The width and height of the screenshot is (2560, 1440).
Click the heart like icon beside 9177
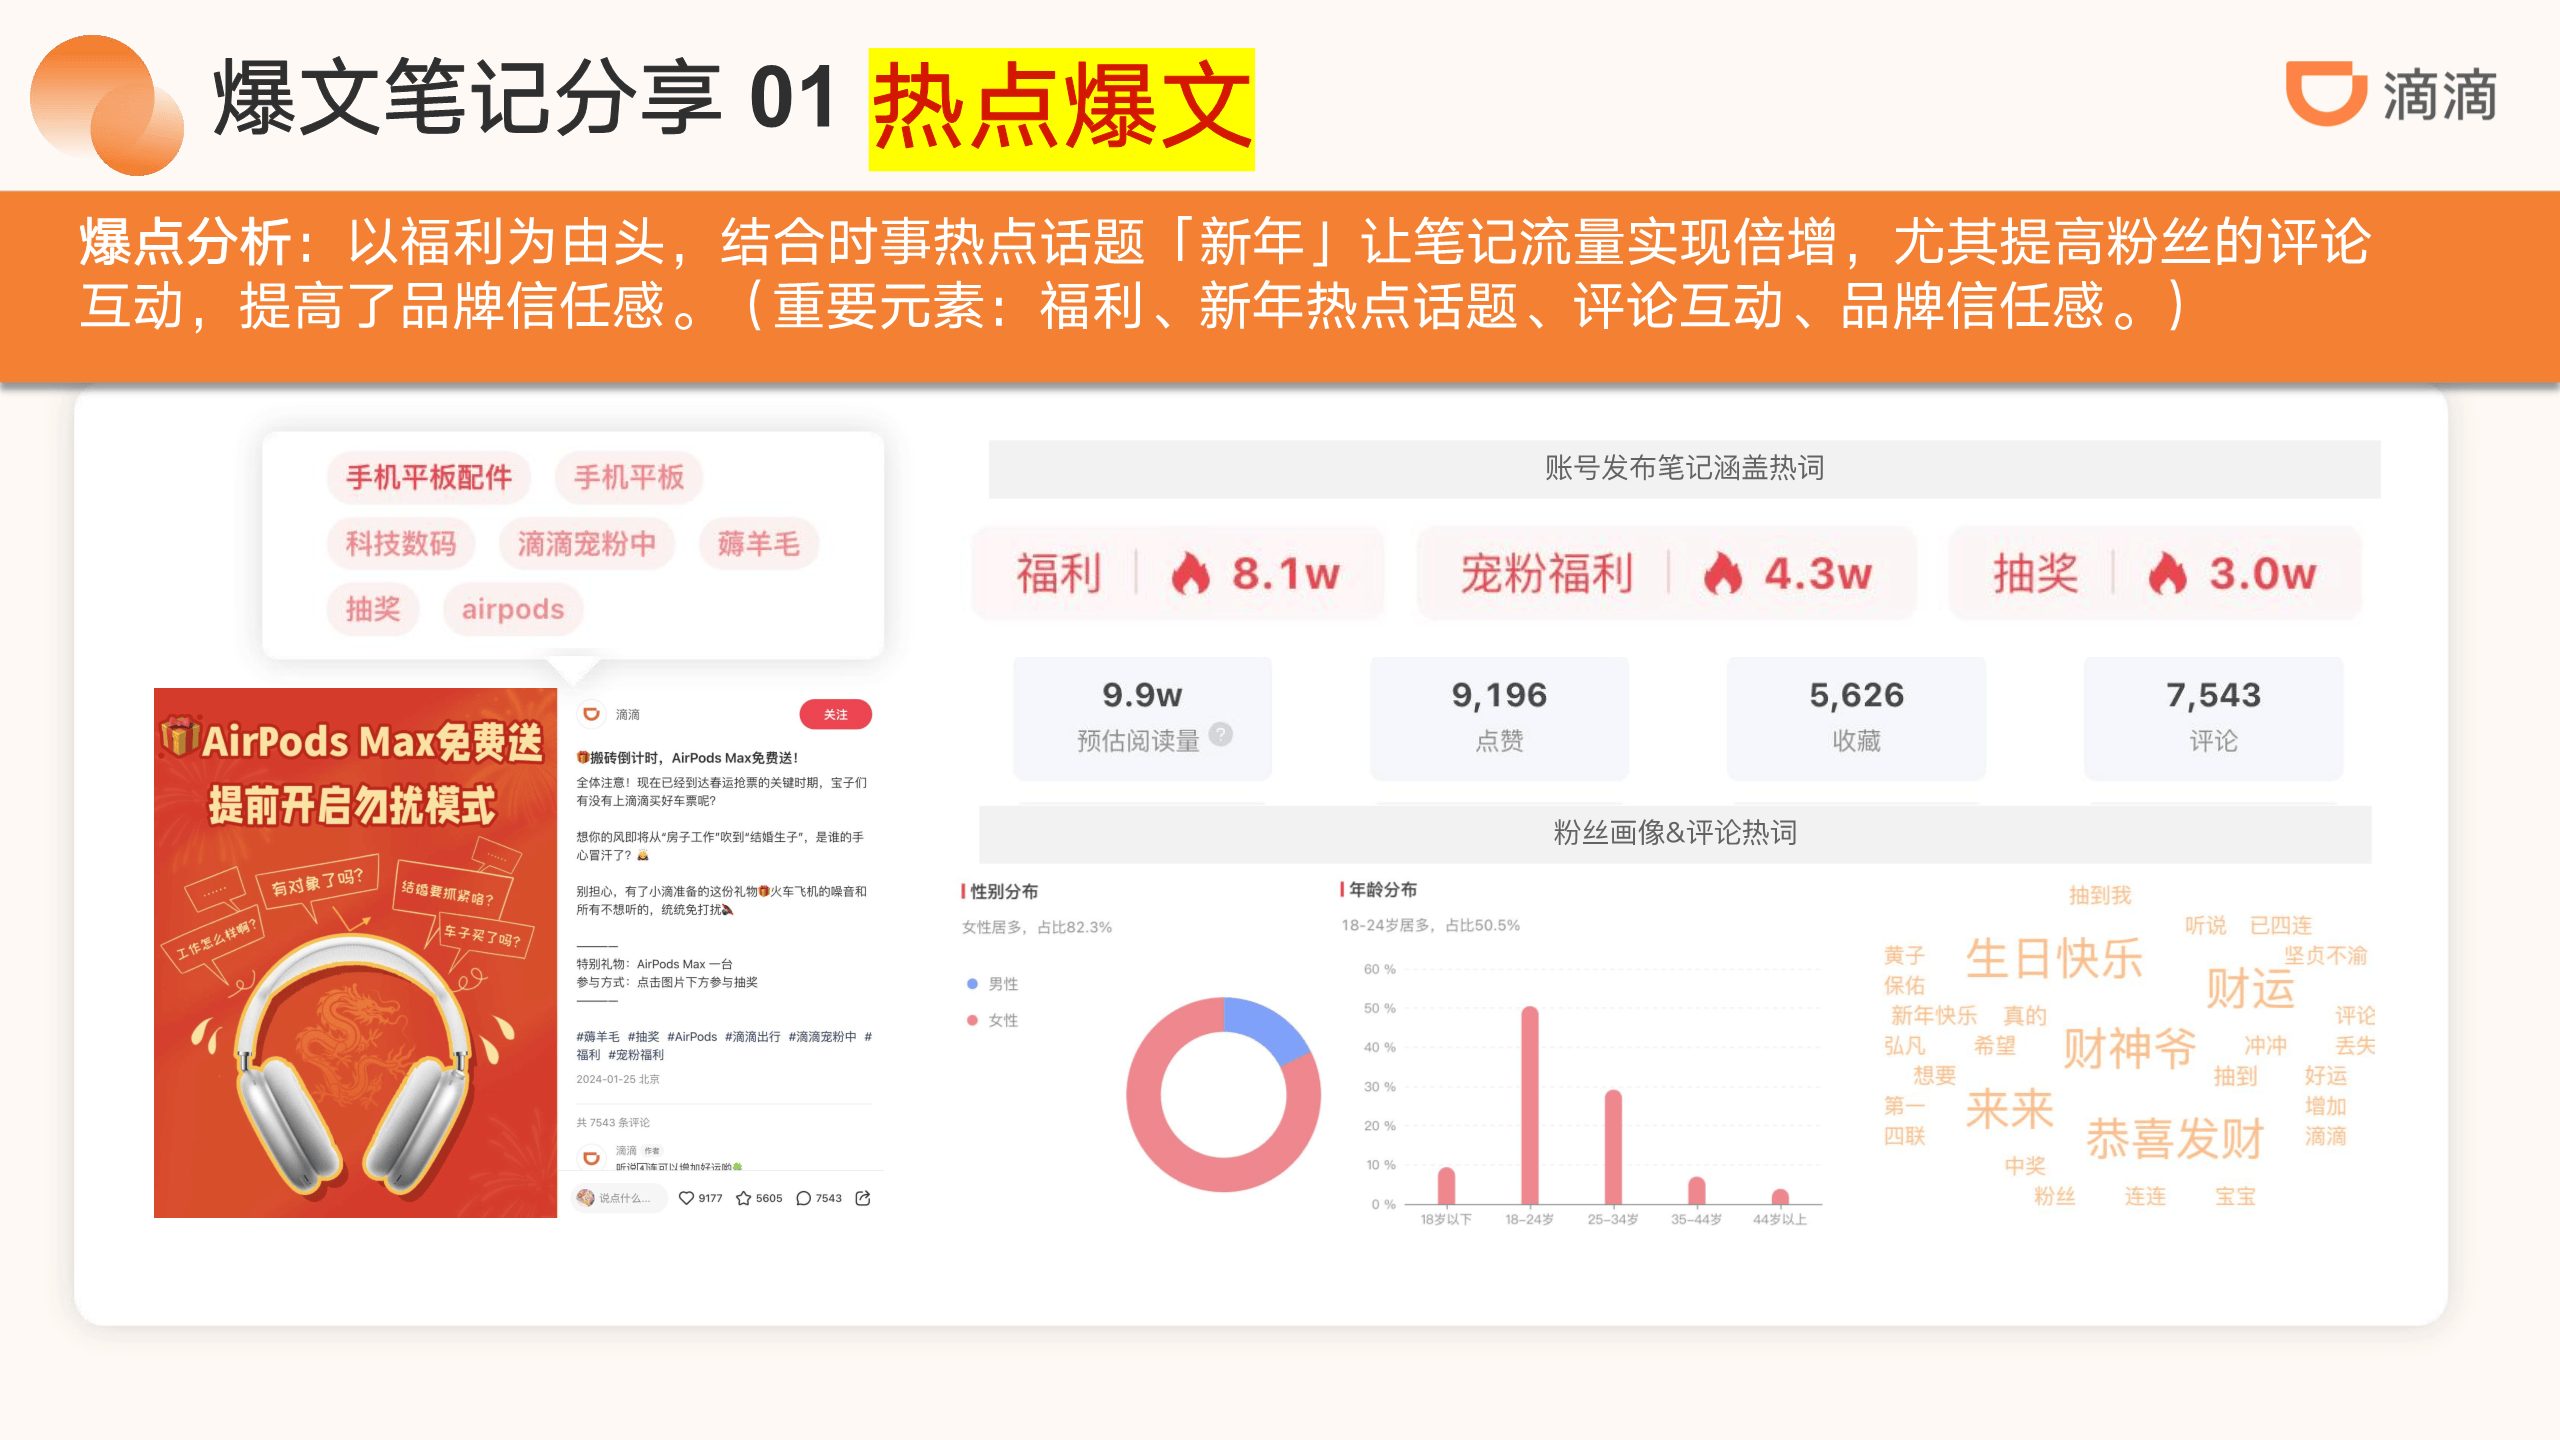click(x=686, y=1198)
